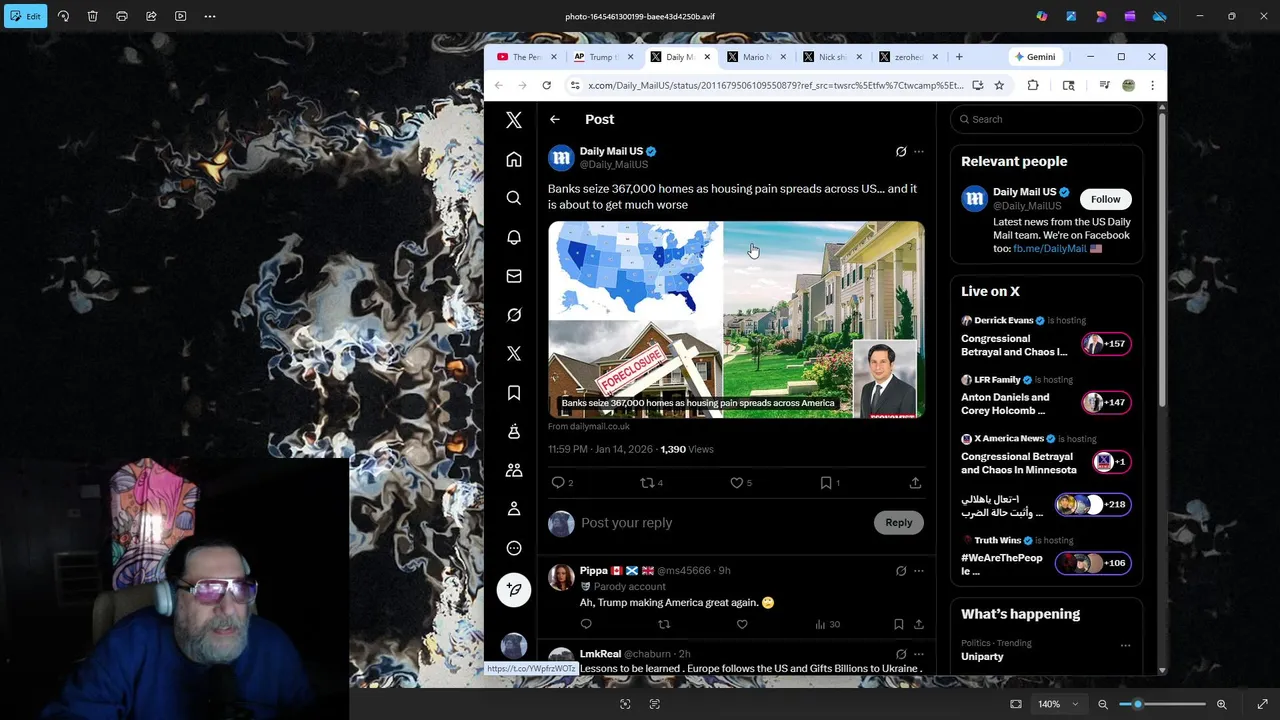Open more options on Daily Mail post
1280x720 pixels.
919,152
